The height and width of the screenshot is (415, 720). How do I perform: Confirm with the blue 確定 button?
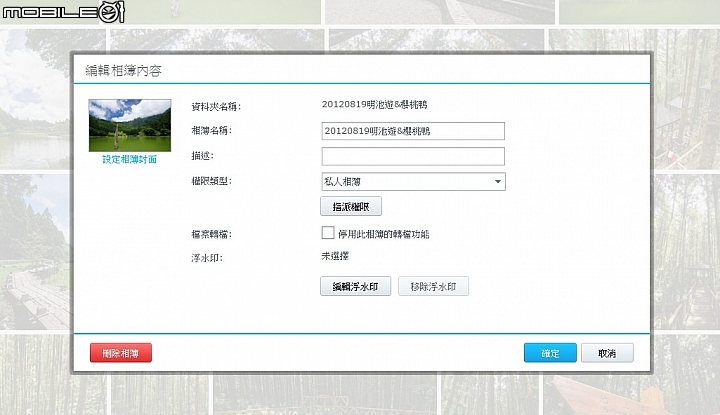coord(550,353)
